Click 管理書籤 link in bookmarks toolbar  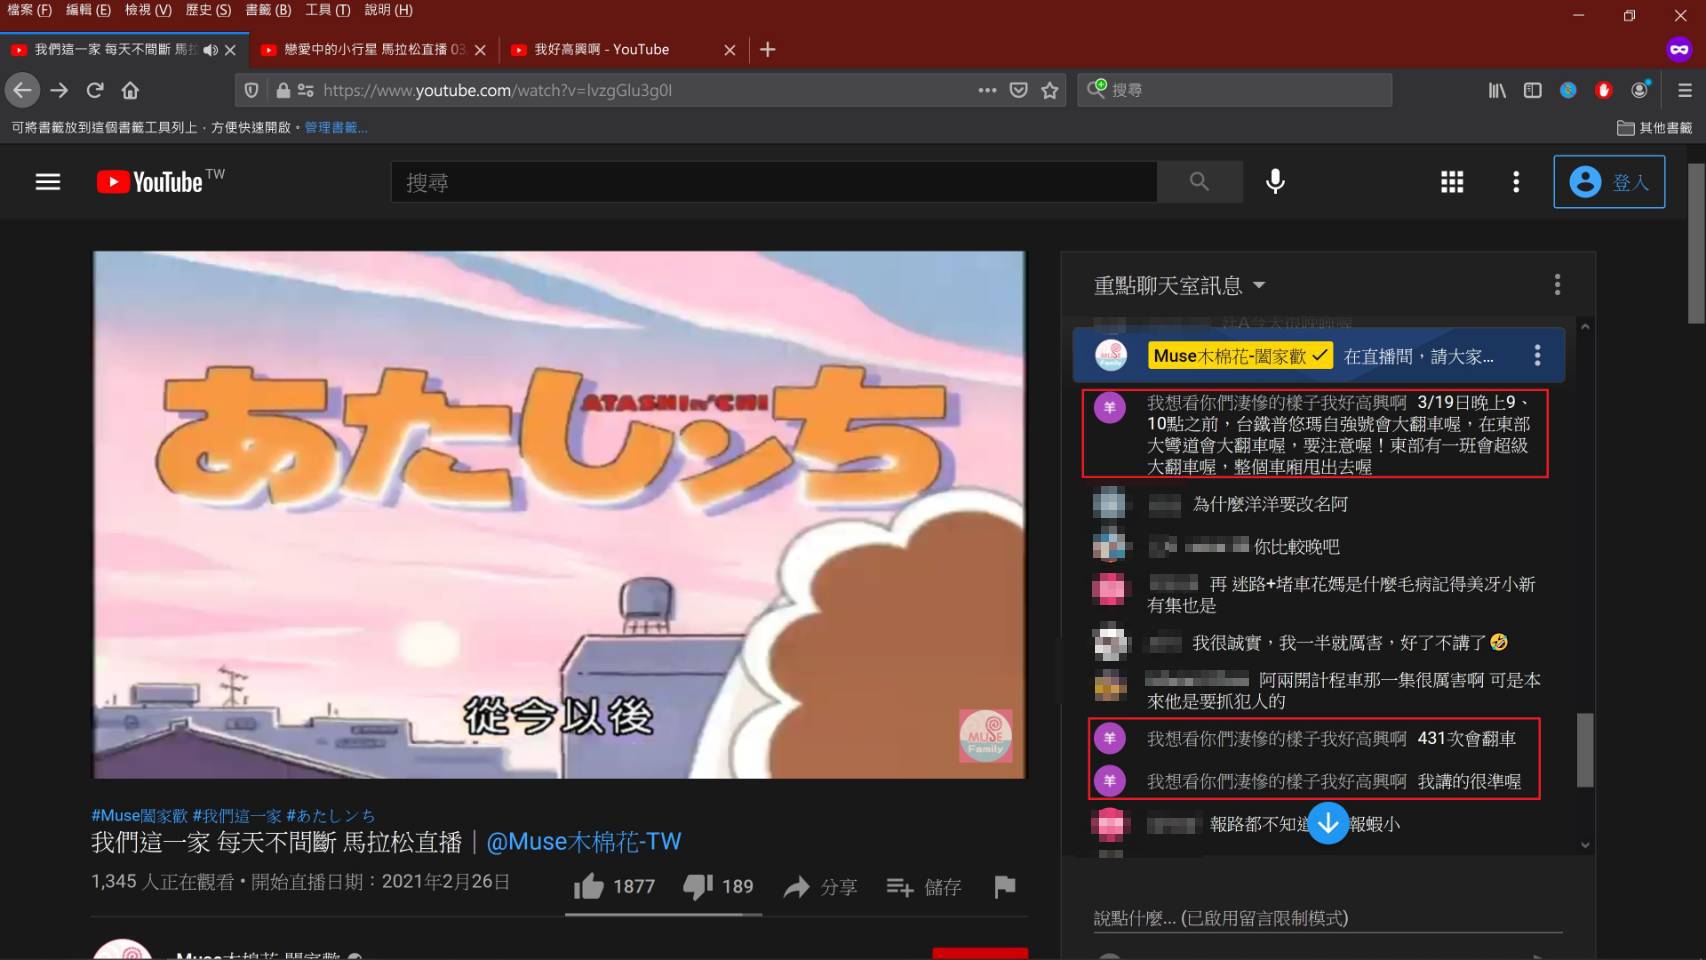tap(336, 128)
